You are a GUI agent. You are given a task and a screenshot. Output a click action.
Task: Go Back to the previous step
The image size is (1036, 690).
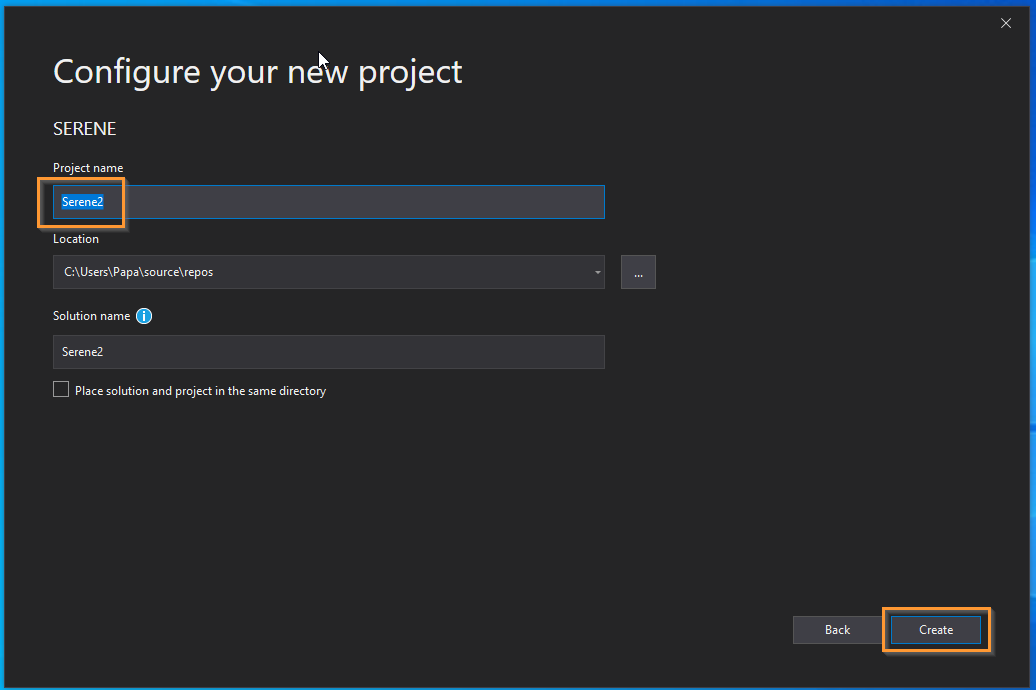[837, 630]
